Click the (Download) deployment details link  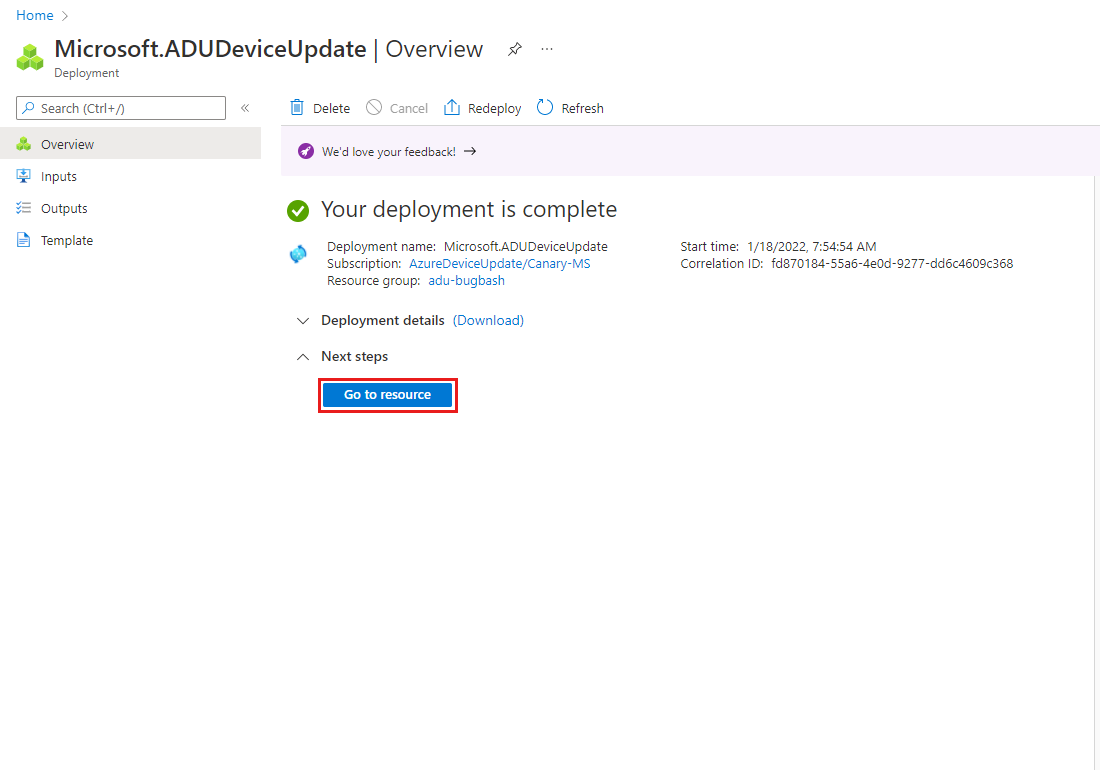pyautogui.click(x=488, y=320)
